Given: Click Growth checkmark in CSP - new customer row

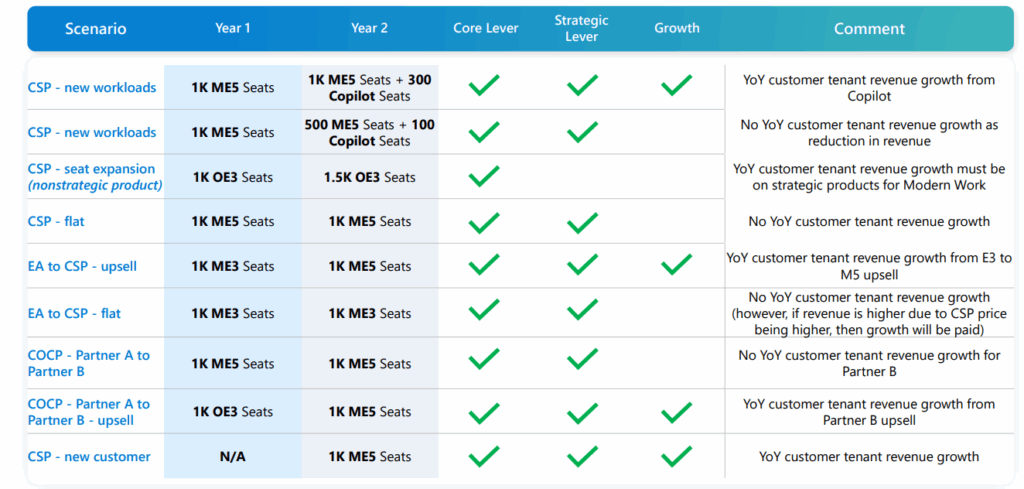Looking at the screenshot, I should click(676, 456).
